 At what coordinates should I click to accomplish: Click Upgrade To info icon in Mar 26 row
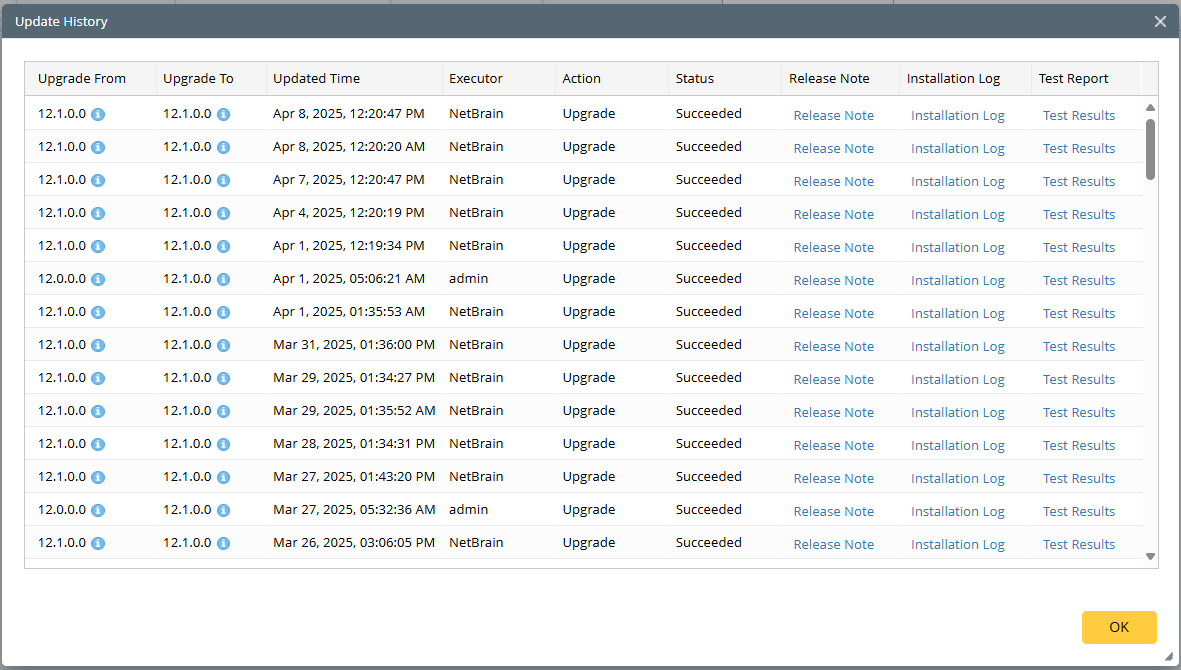click(x=223, y=543)
